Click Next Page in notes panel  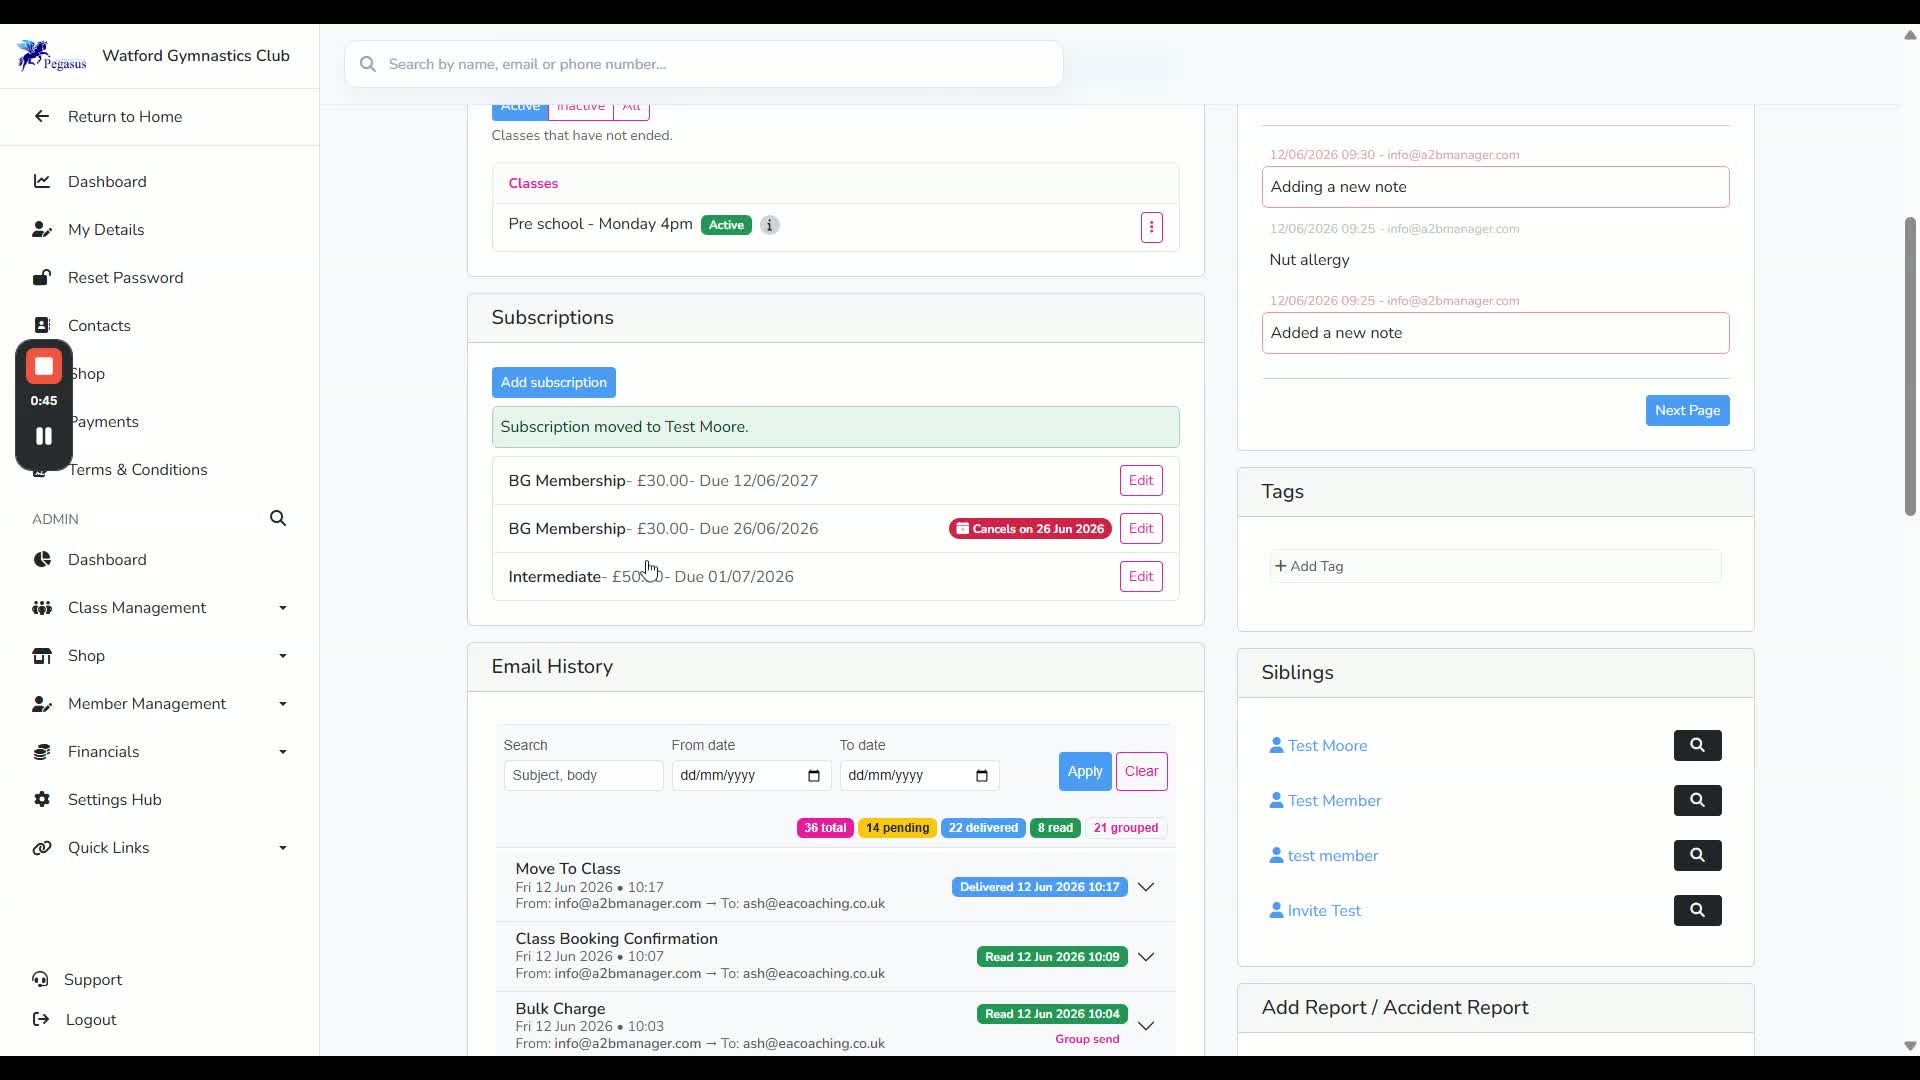(x=1688, y=410)
